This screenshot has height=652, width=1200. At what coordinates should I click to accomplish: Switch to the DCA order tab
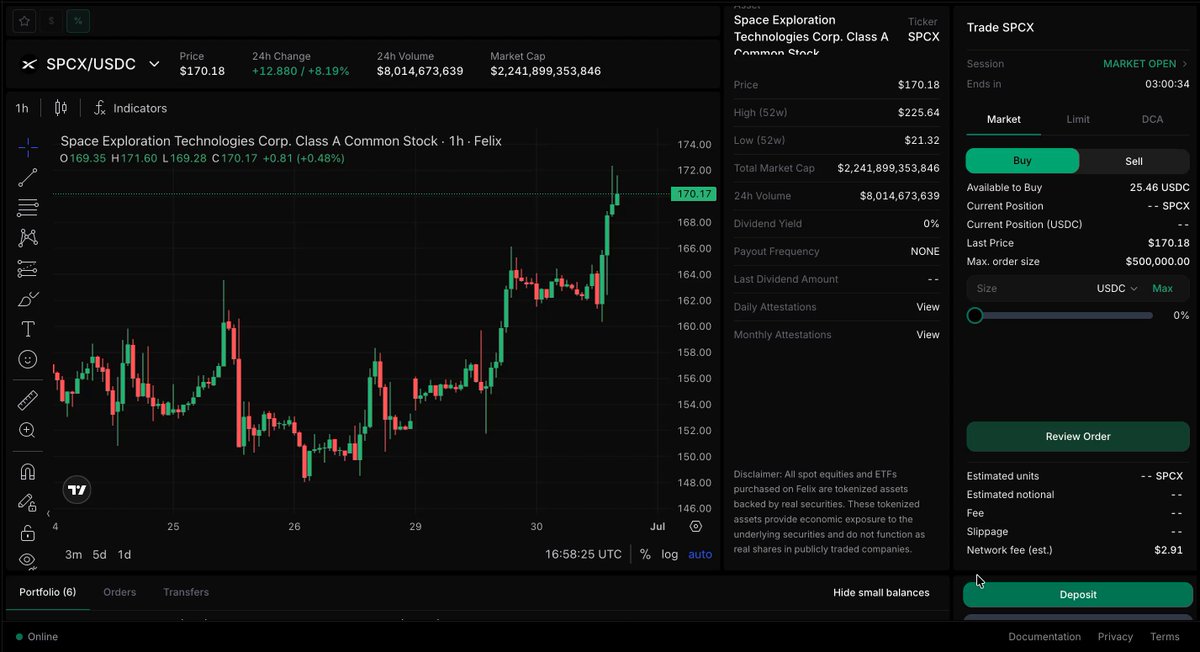pyautogui.click(x=1152, y=119)
